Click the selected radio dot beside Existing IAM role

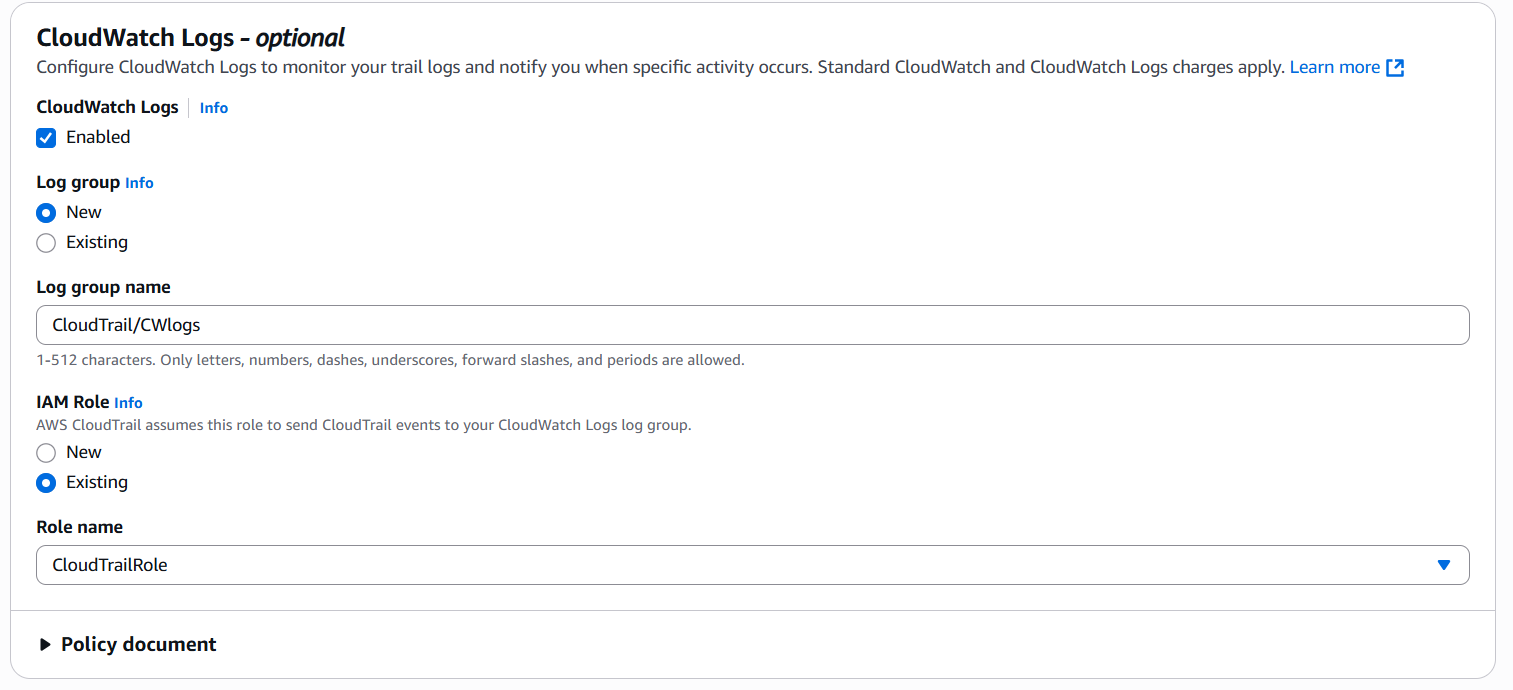[45, 482]
